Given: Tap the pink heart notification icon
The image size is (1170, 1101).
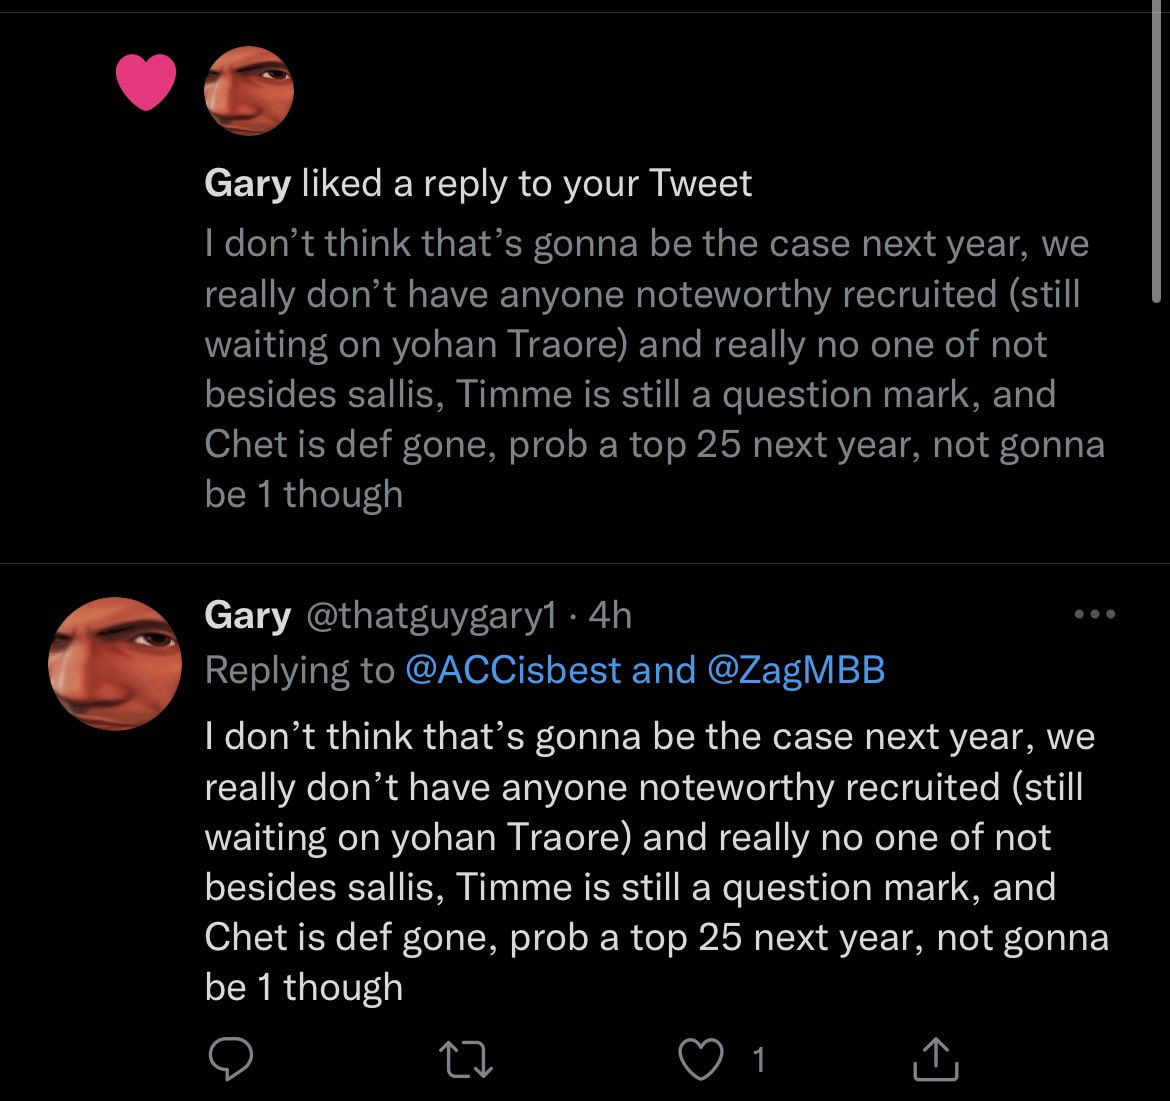Looking at the screenshot, I should 146,82.
